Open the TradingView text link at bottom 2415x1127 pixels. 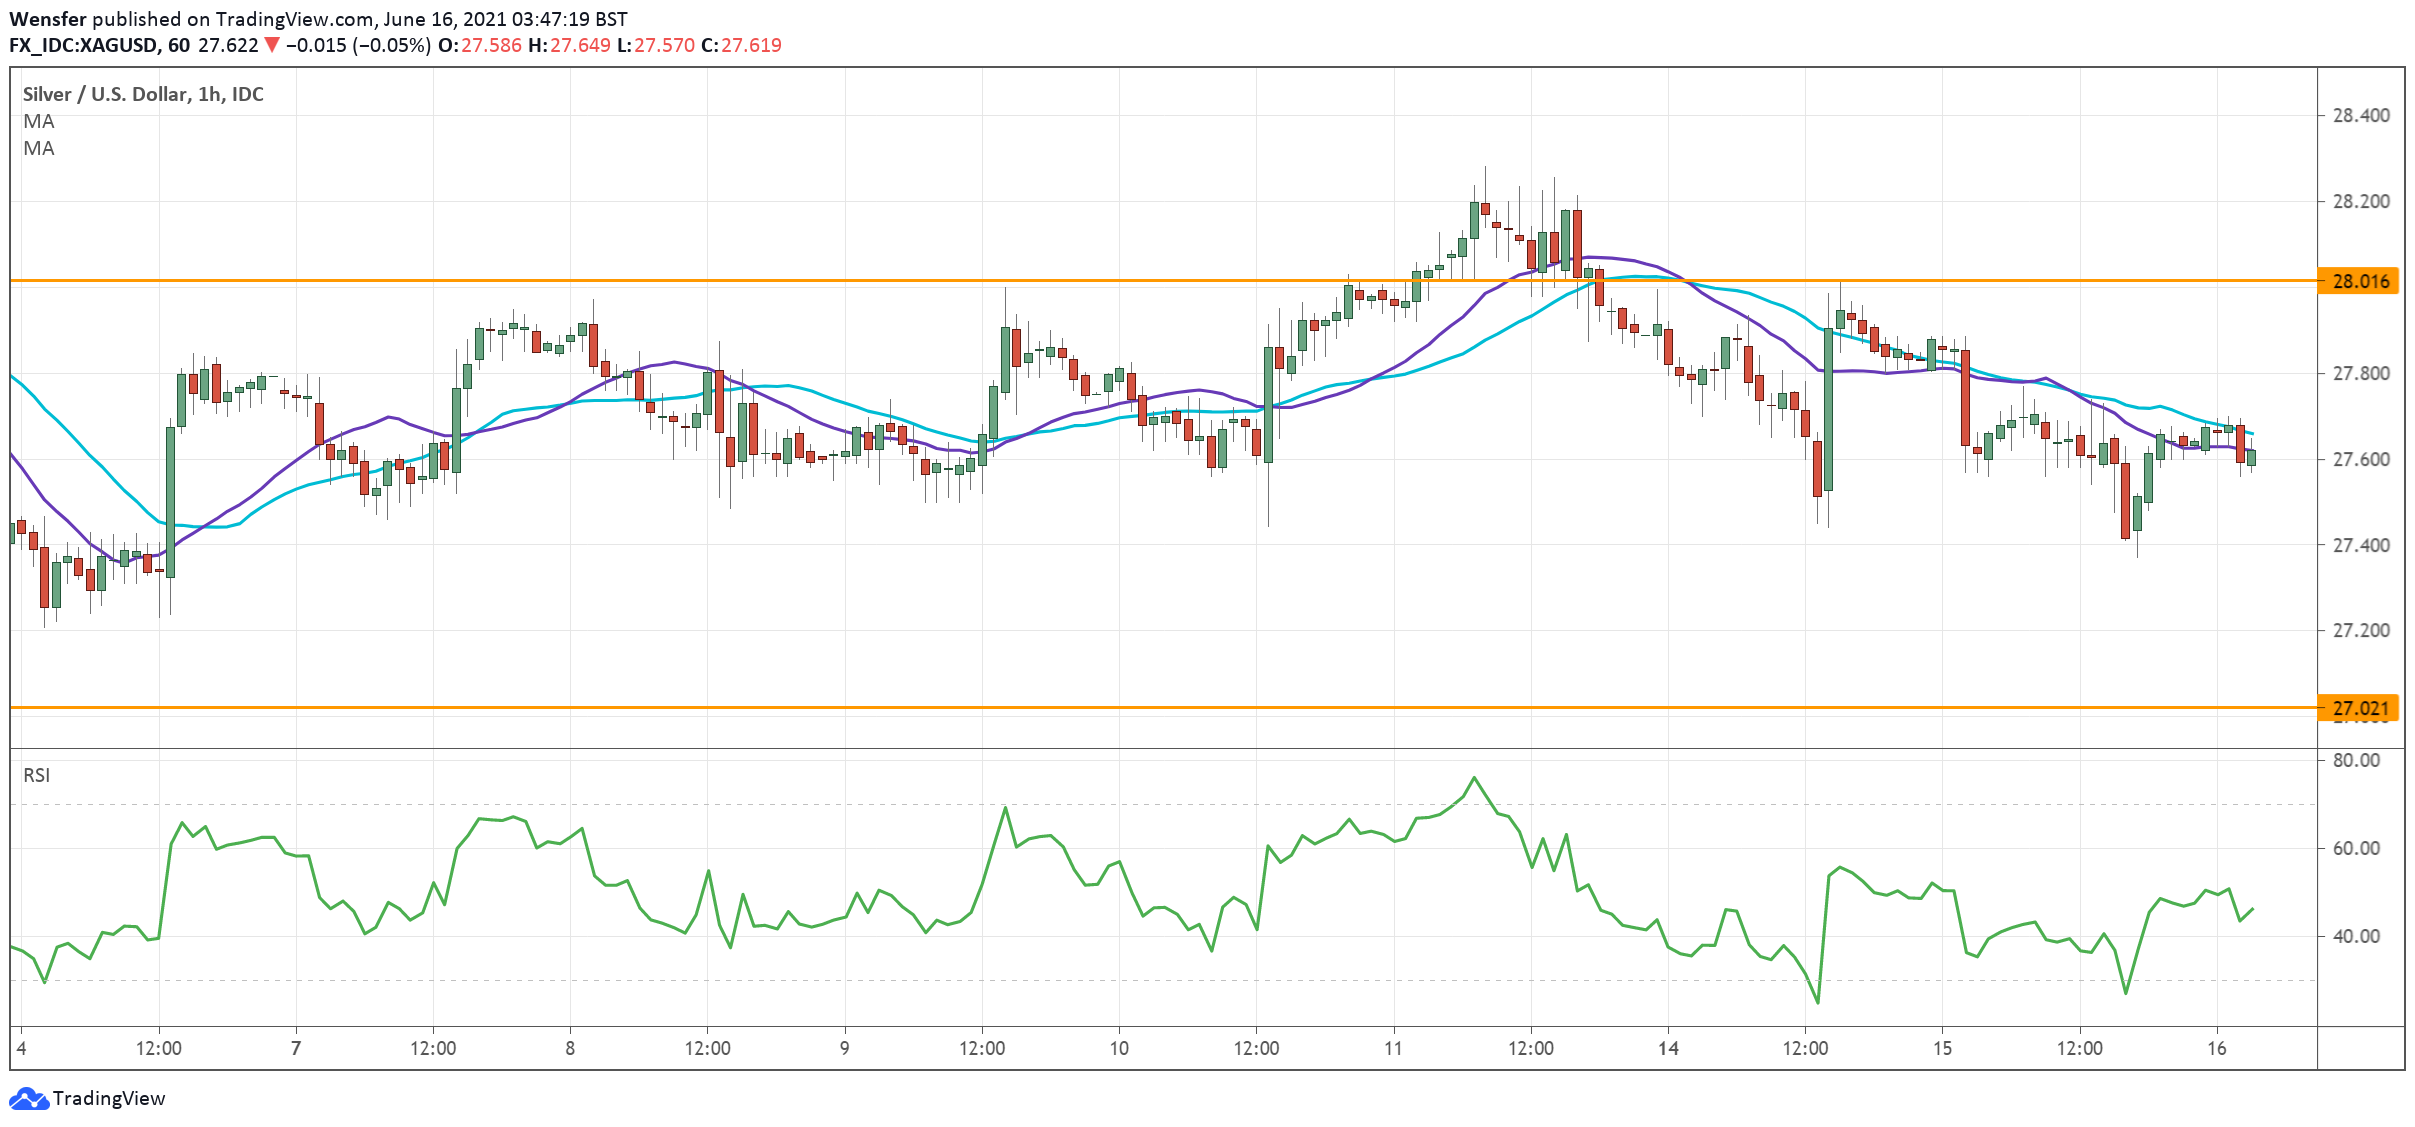point(109,1098)
